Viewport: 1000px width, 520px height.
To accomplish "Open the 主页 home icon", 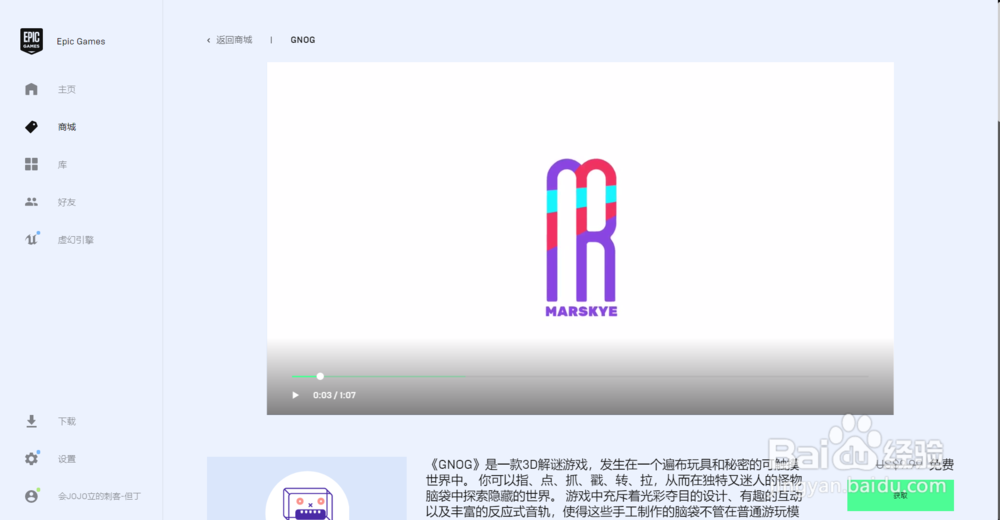I will tap(31, 89).
